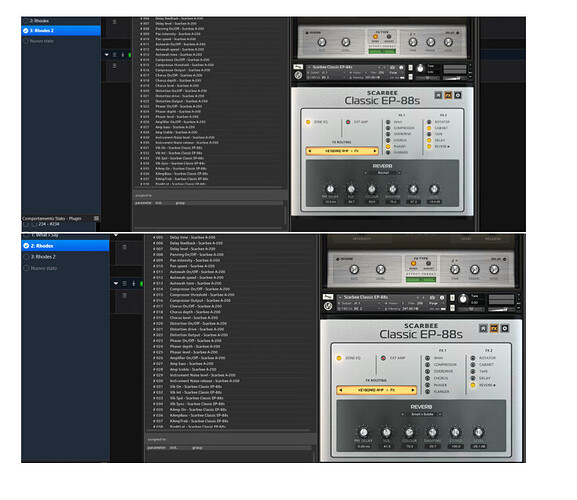Screen dimensions: 577x500
Task: Select next instrument arrow in upper Kontakt header
Action: click(385, 67)
